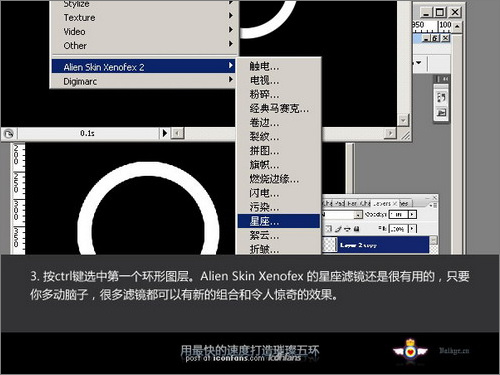Toggle lock position icon

point(347,229)
